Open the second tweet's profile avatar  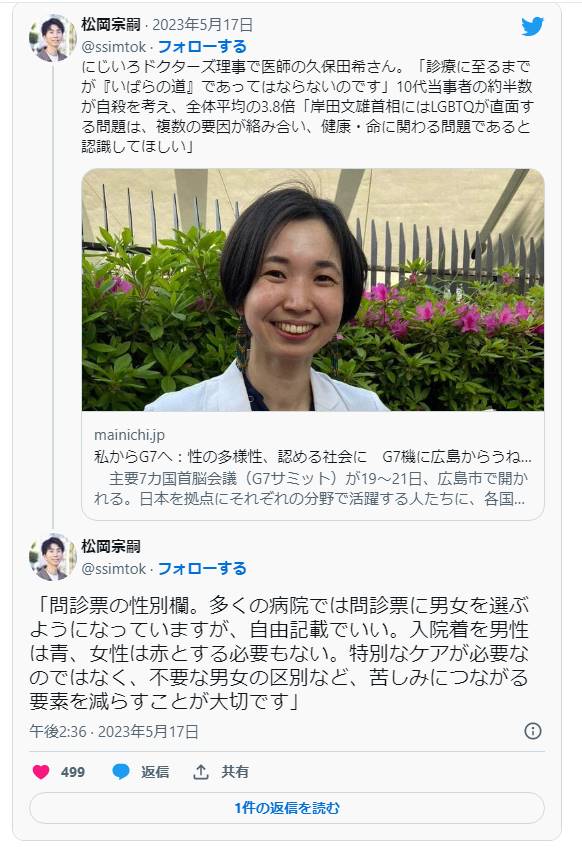(52, 557)
